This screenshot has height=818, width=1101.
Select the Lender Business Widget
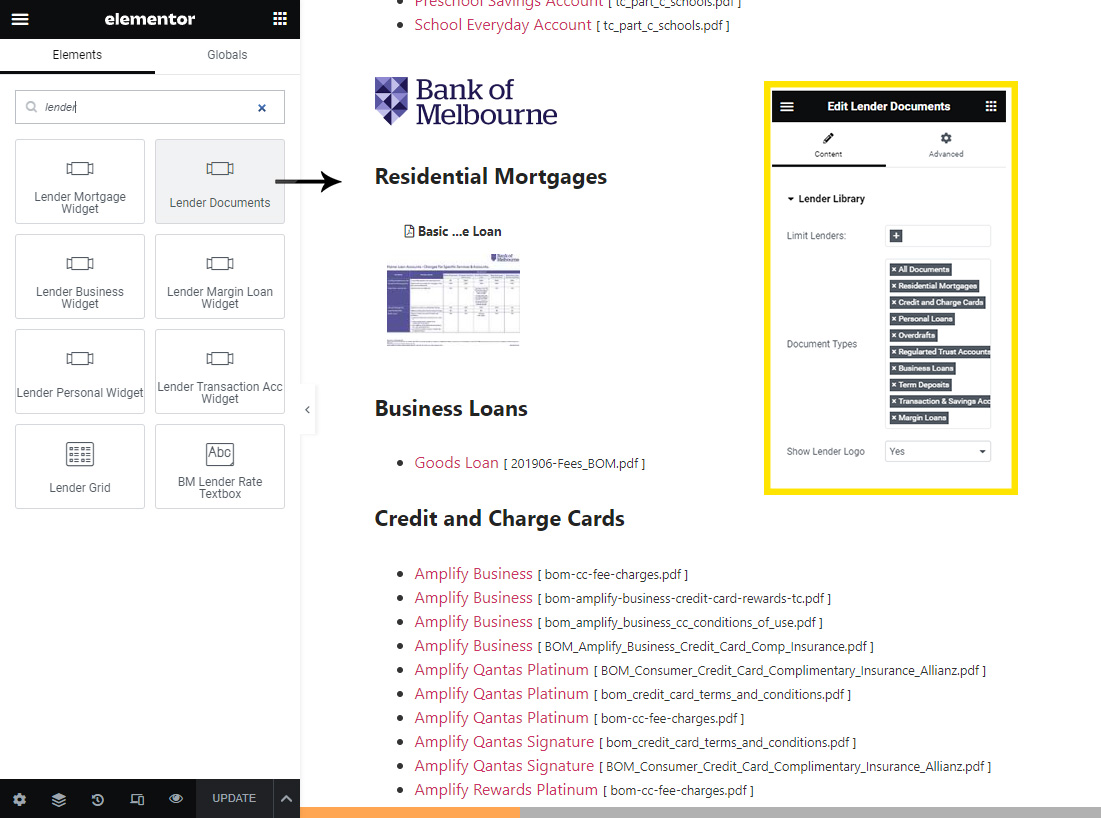pyautogui.click(x=80, y=277)
